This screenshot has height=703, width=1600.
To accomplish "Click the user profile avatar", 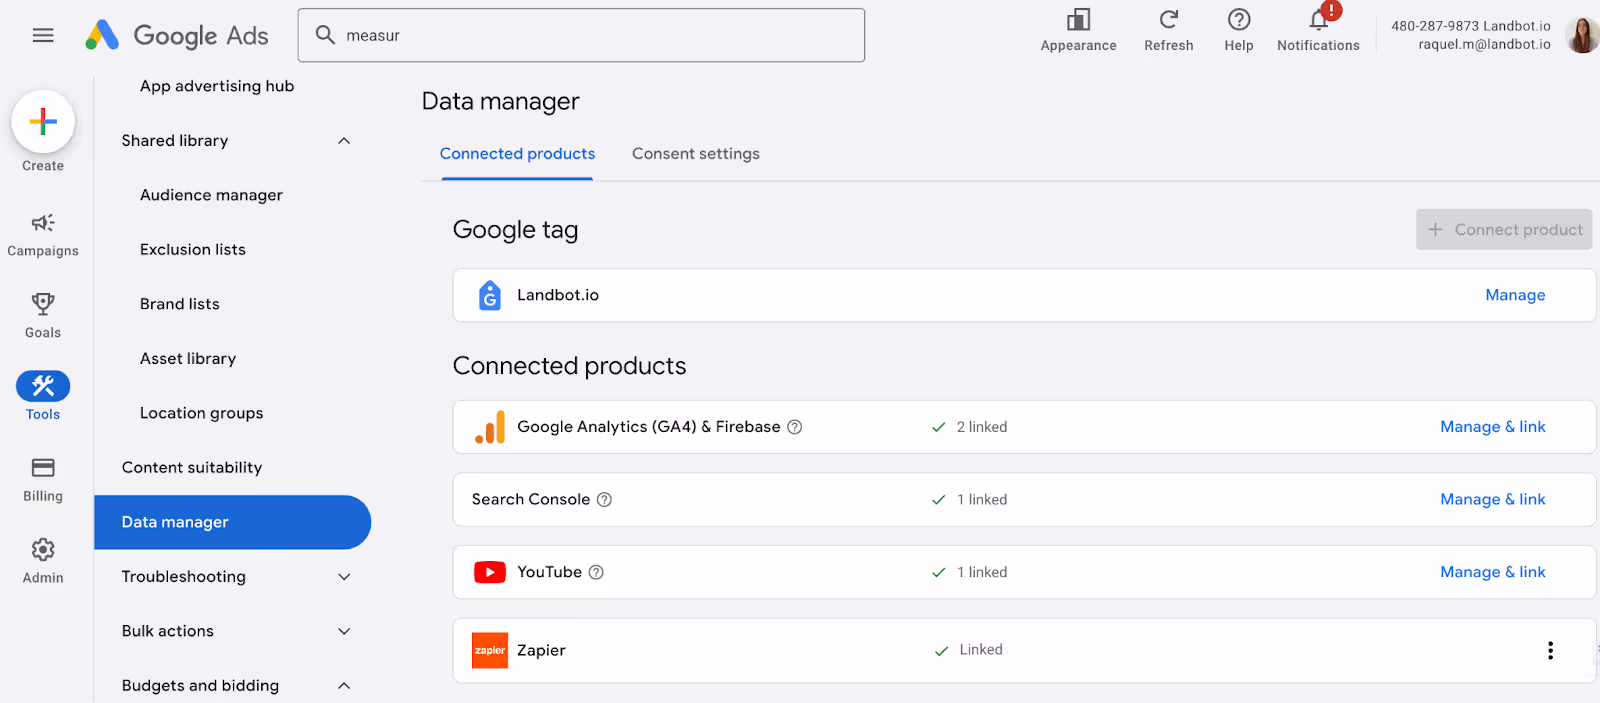I will [x=1582, y=35].
